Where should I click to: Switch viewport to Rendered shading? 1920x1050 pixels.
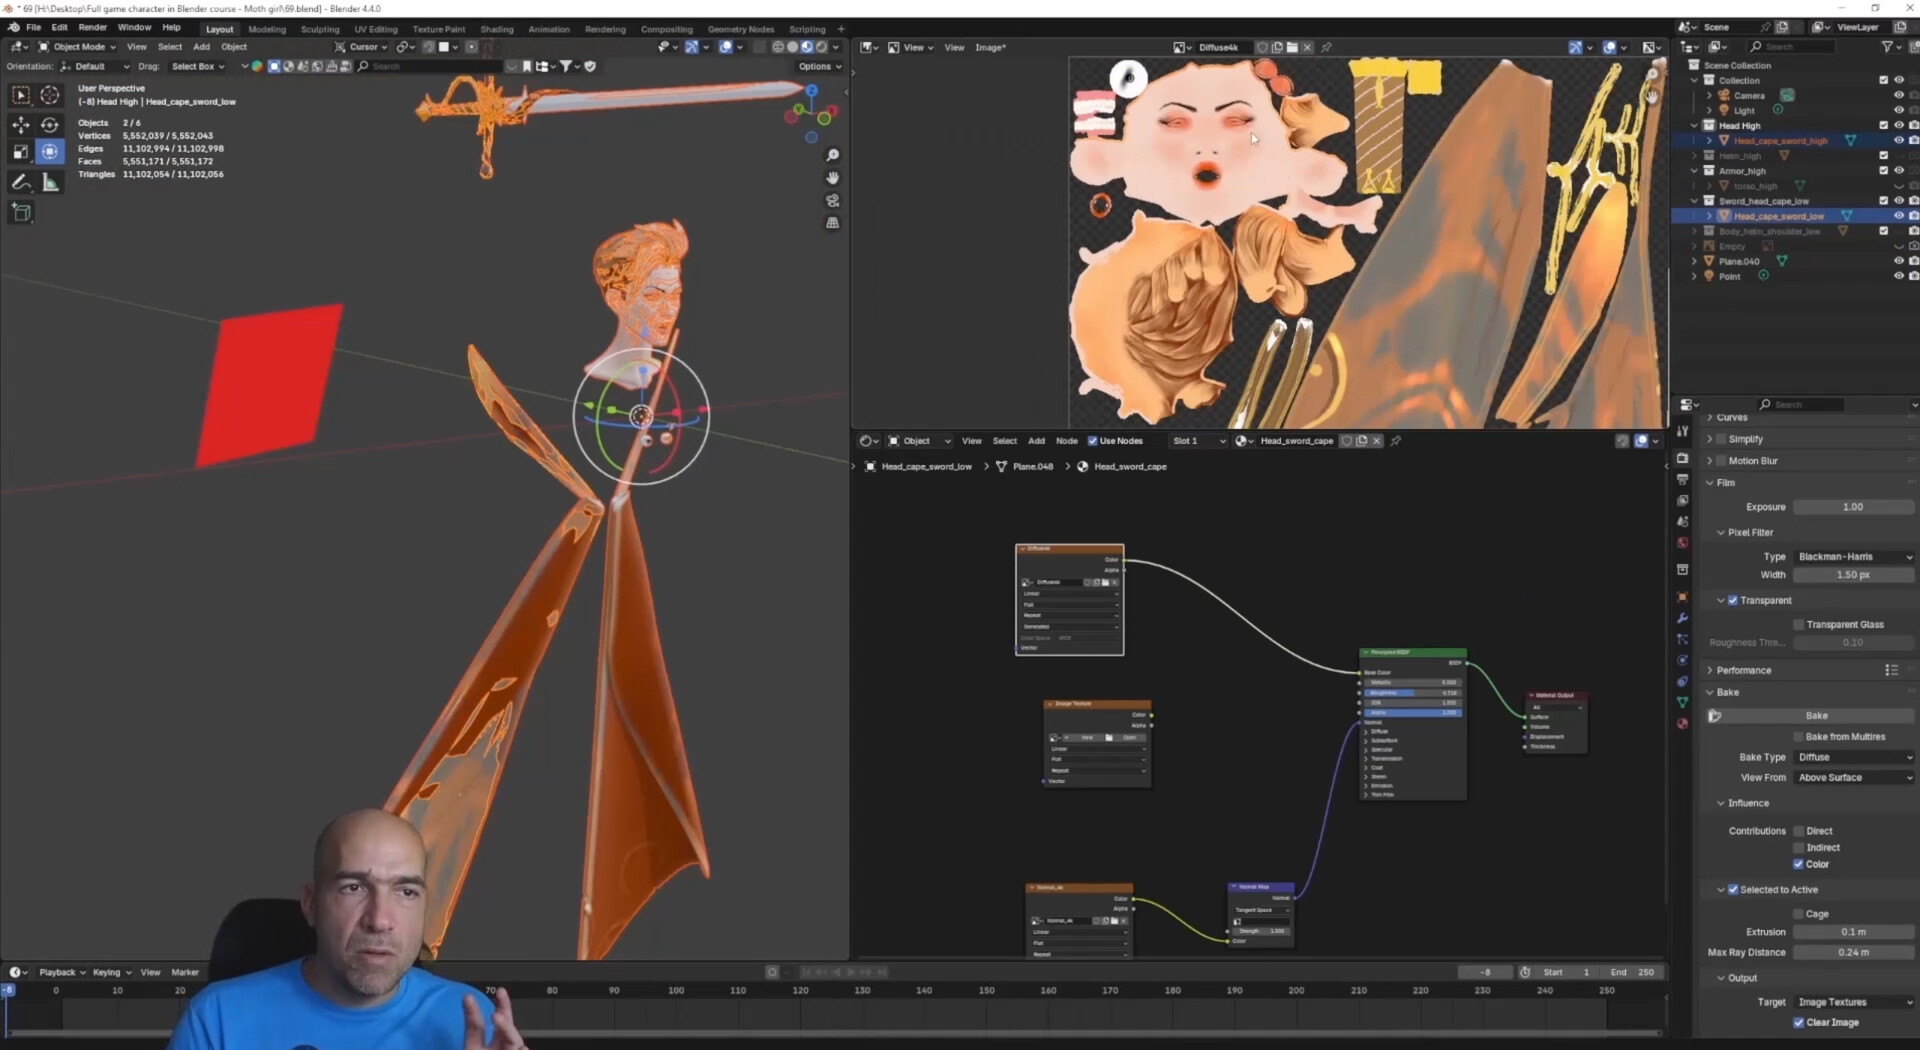821,47
